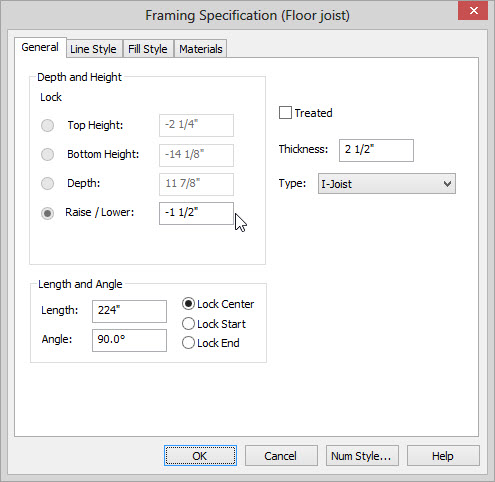The width and height of the screenshot is (495, 482).
Task: Enable the Treated checkbox
Action: pyautogui.click(x=285, y=113)
